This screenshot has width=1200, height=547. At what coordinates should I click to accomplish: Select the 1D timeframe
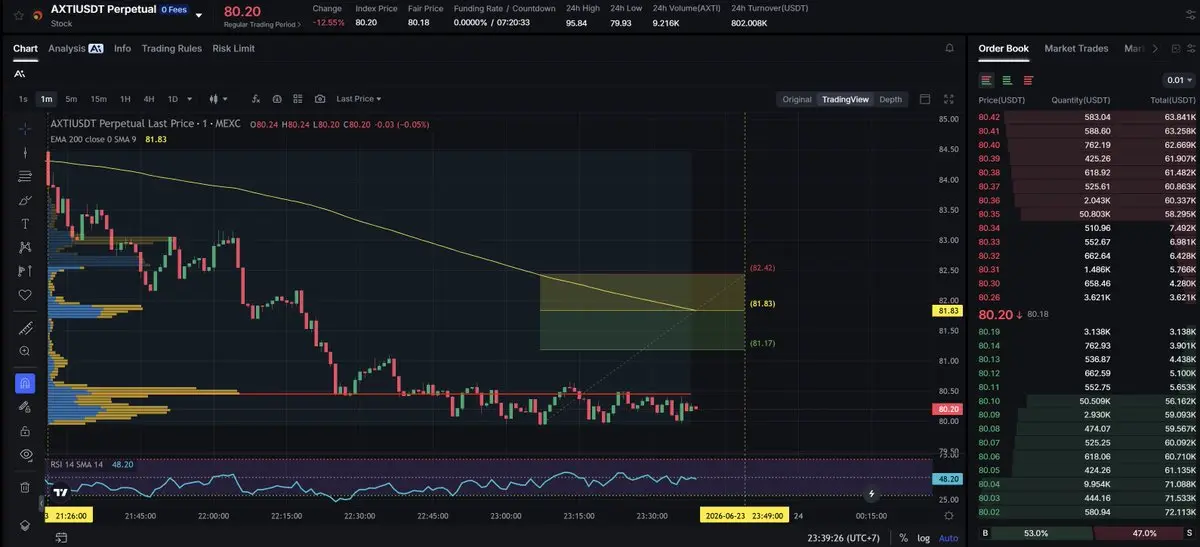172,99
